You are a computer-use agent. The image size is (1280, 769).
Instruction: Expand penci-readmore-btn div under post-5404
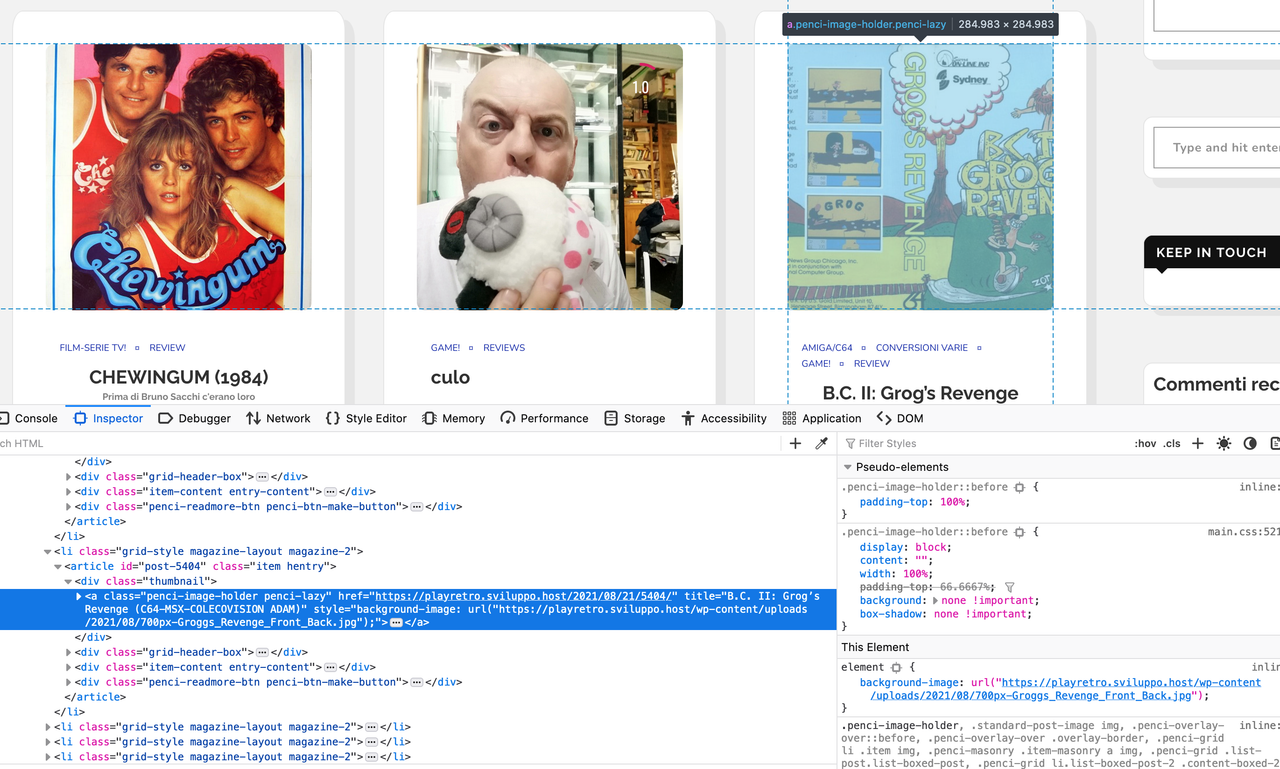69,682
